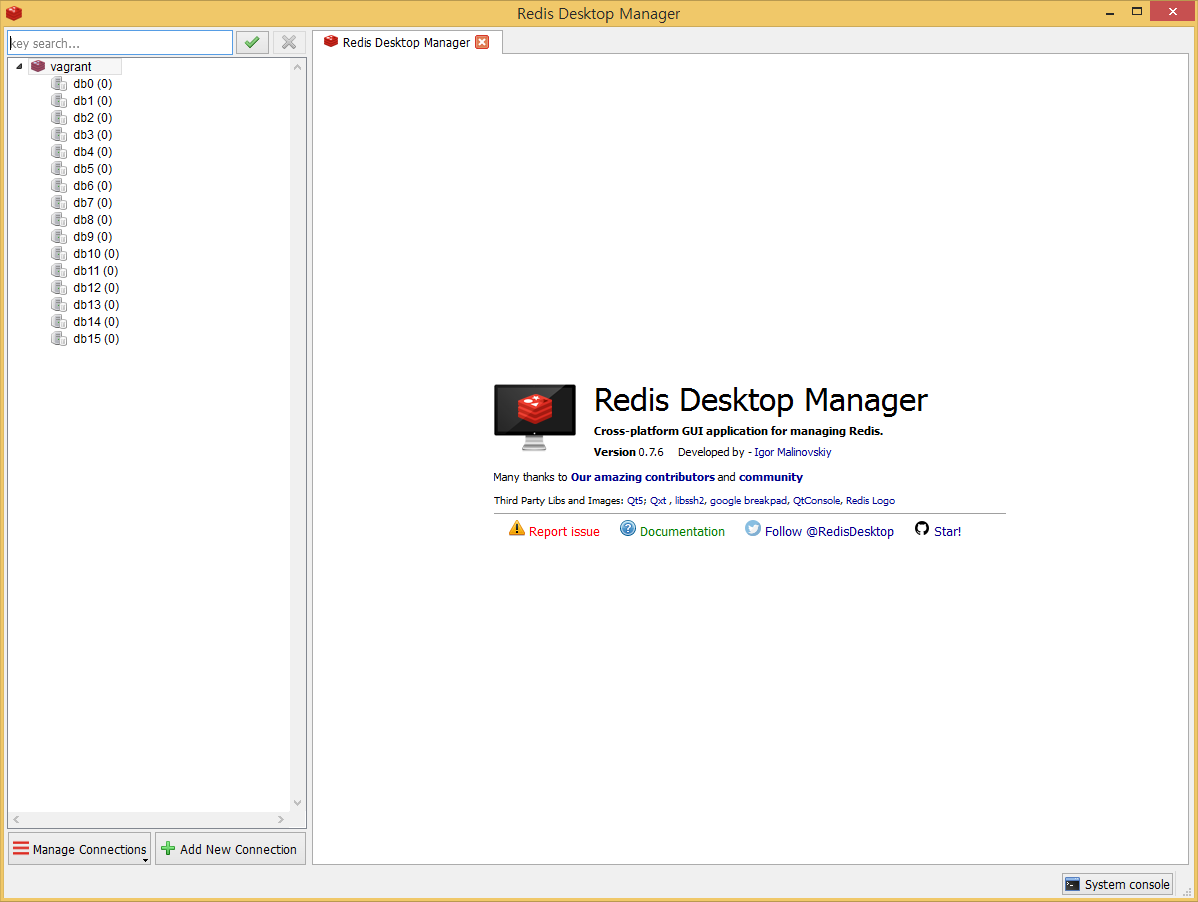
Task: Click the db10 database icon
Action: coord(59,254)
